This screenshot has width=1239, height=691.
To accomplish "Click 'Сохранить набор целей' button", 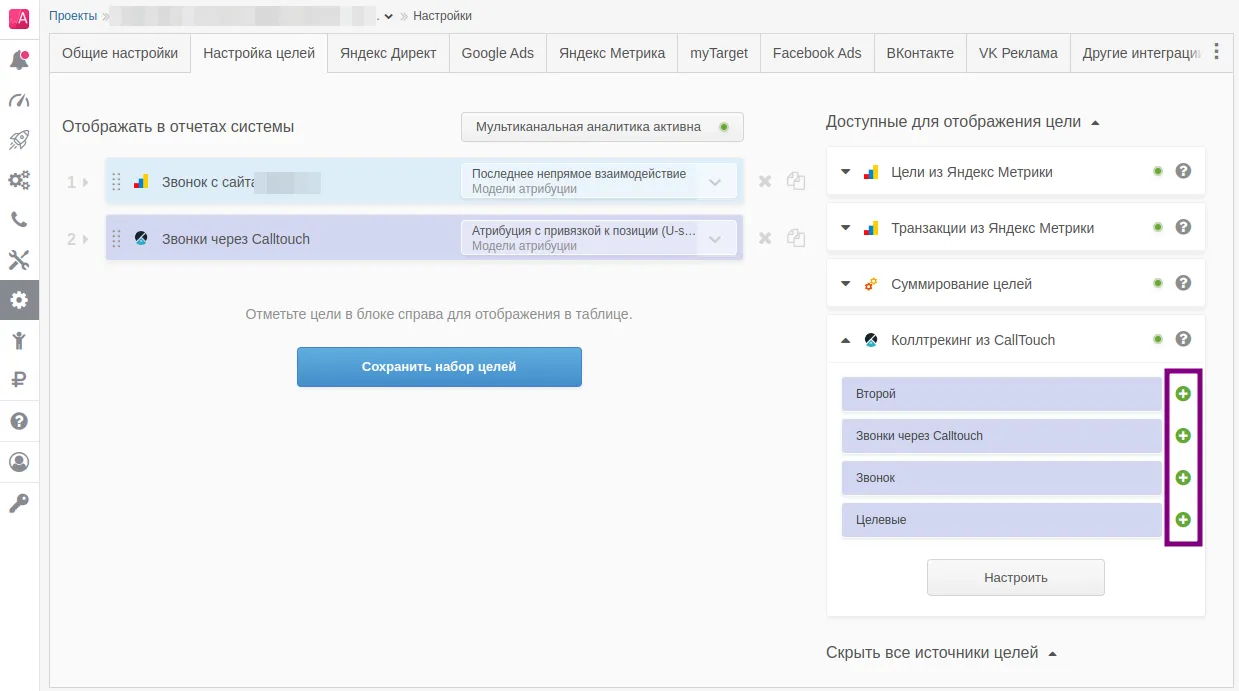I will point(439,367).
